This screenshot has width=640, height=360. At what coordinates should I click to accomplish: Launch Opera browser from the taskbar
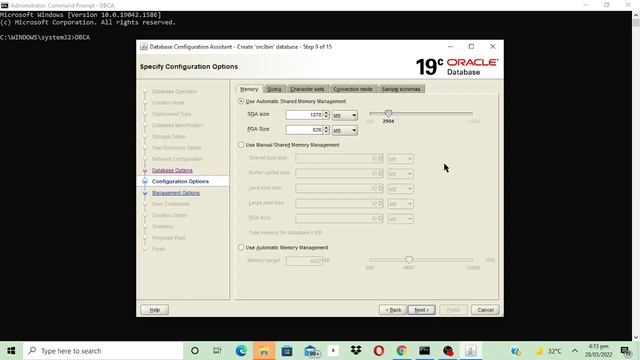point(378,351)
